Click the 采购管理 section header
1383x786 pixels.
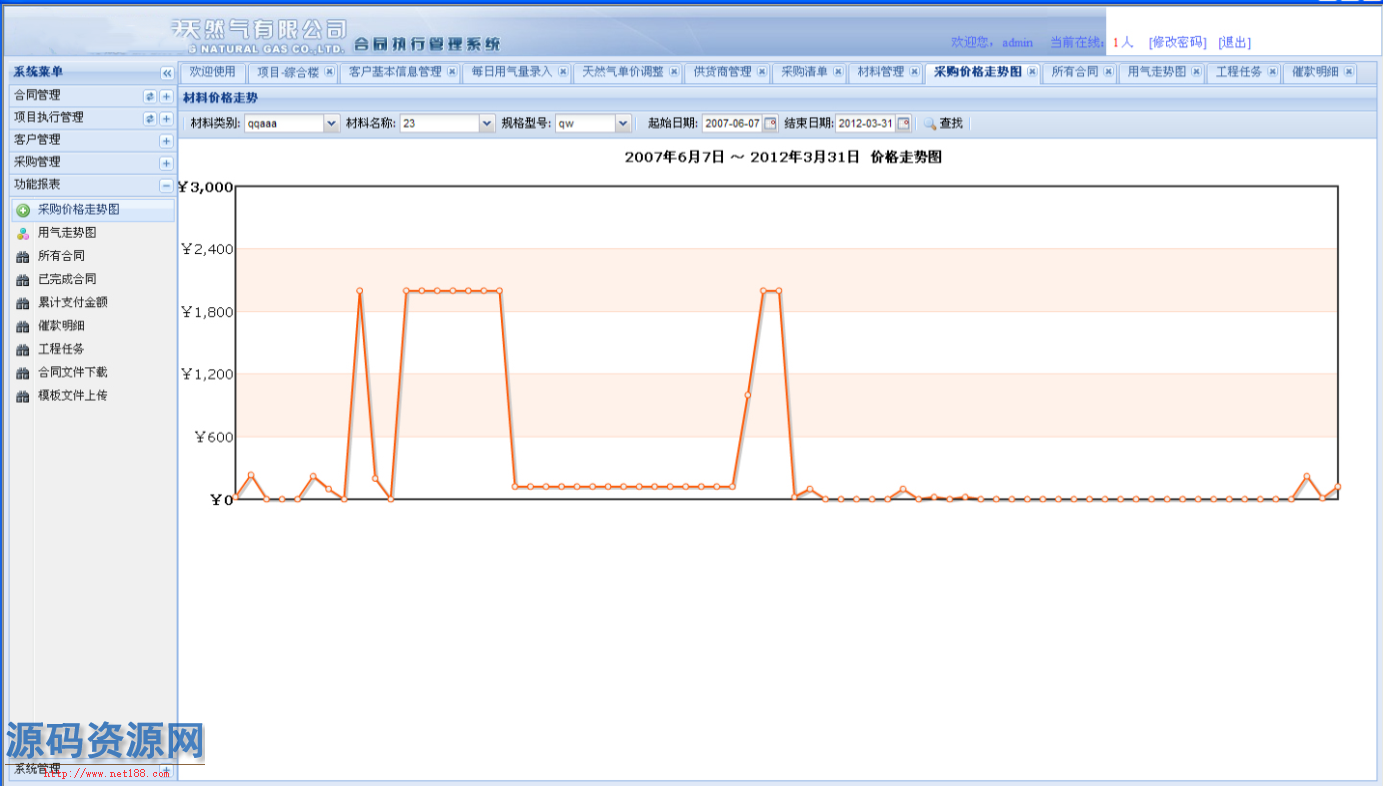point(92,163)
